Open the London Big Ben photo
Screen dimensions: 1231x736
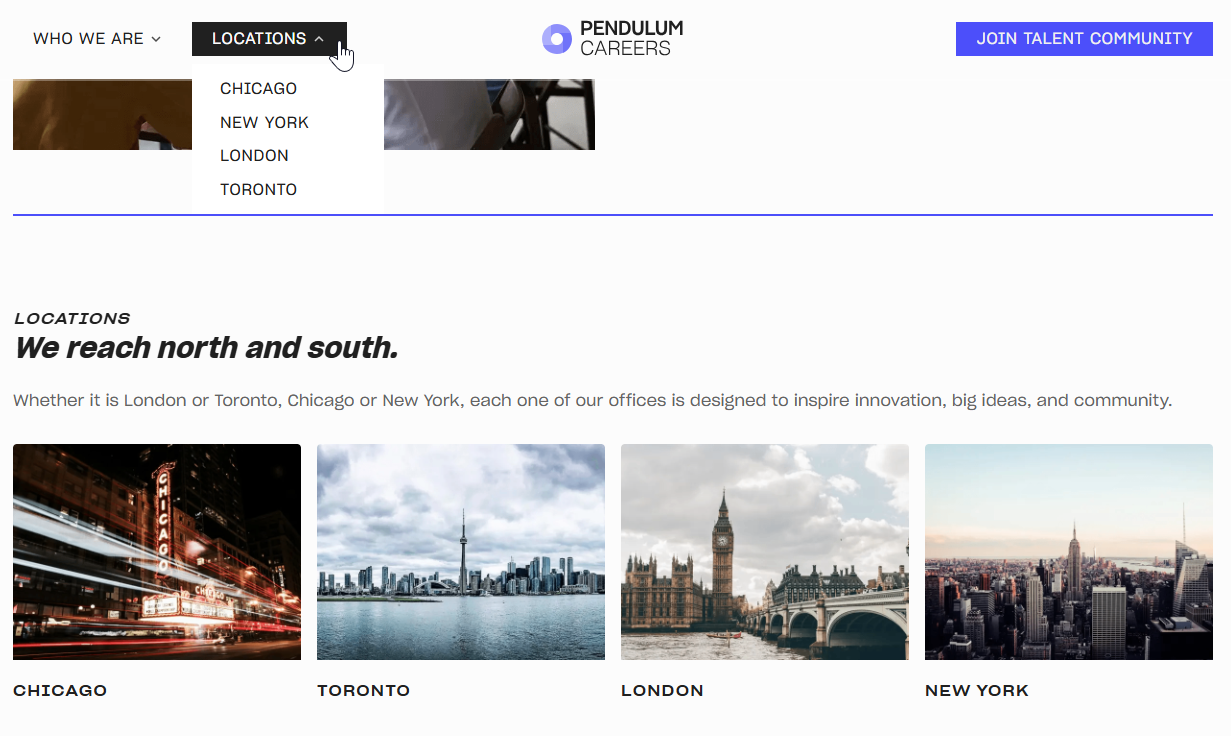765,552
